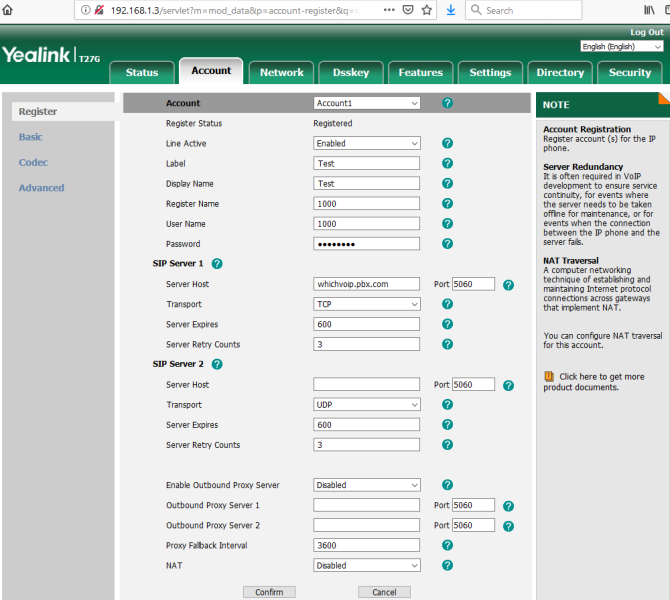
Task: Click the browser home icon
Action: pyautogui.click(x=9, y=10)
